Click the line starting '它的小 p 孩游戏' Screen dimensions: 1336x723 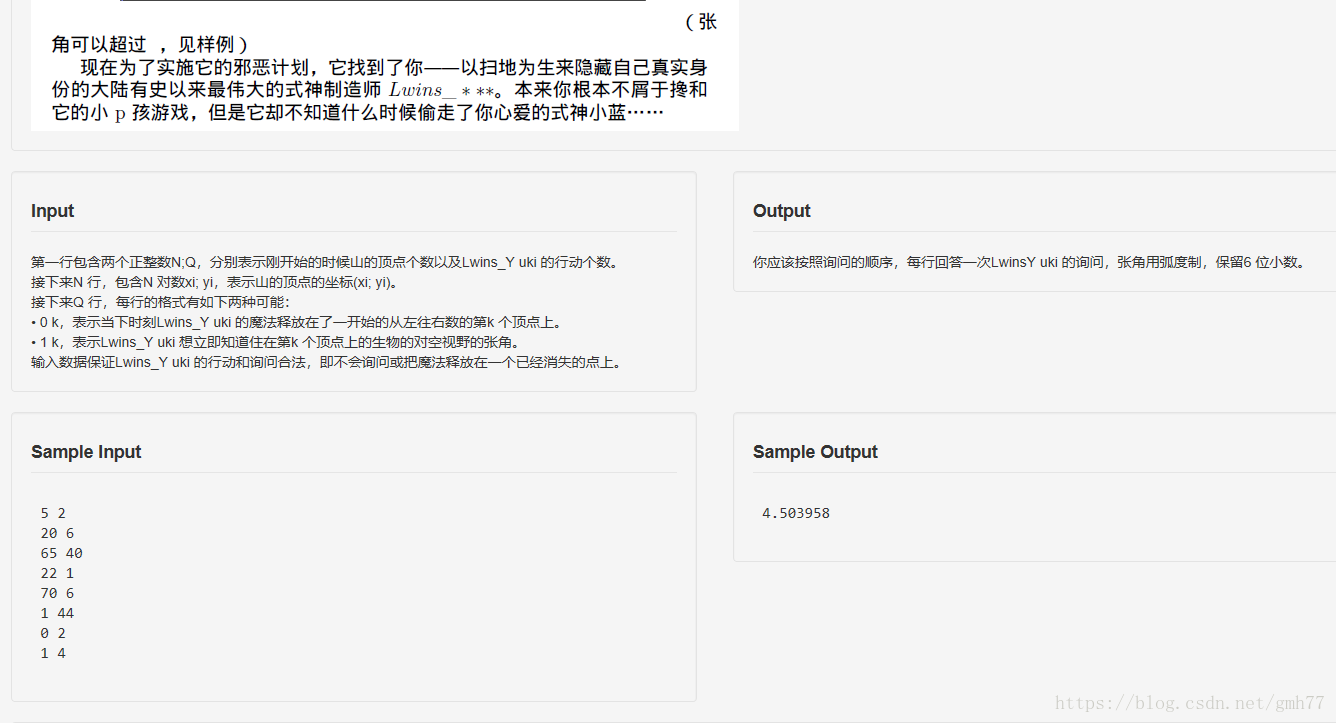pos(358,112)
